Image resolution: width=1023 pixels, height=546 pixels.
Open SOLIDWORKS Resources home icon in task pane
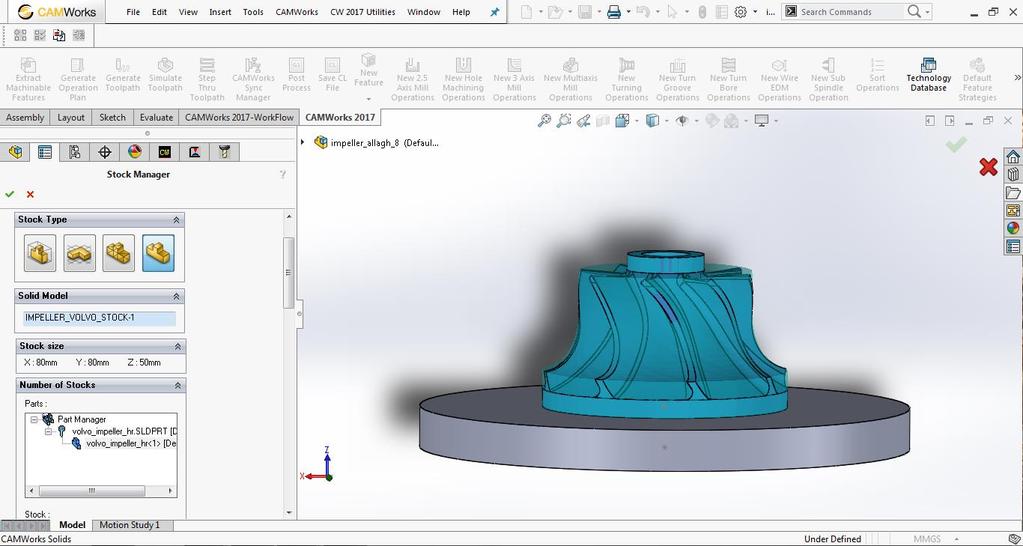coord(1013,157)
